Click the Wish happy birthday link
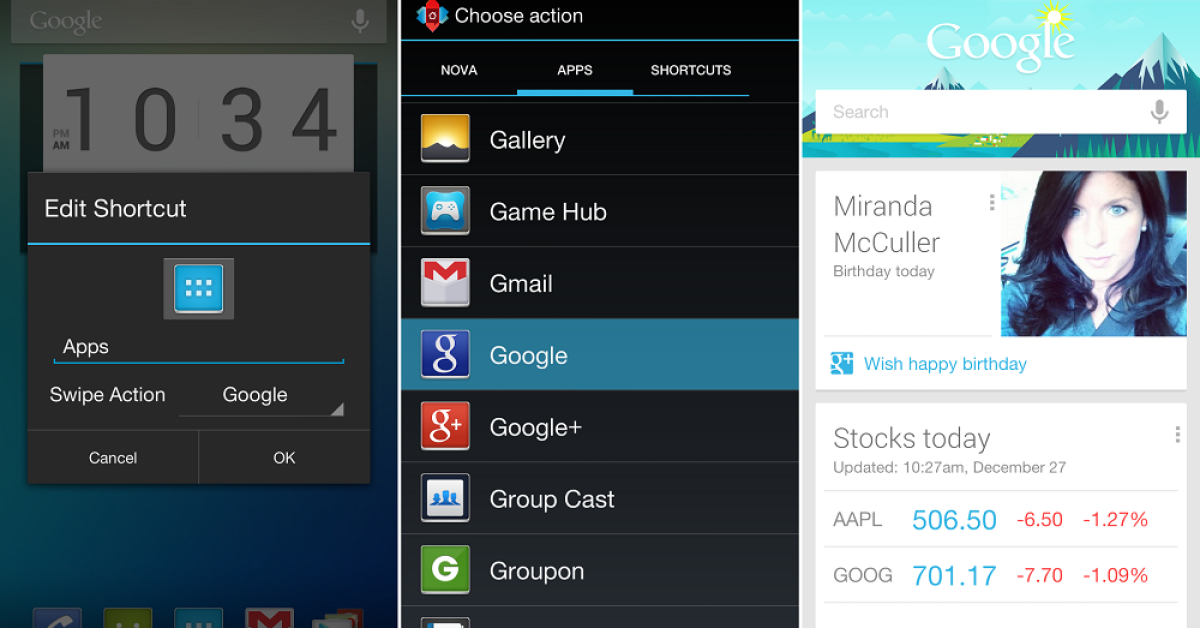The image size is (1200, 628). (944, 364)
